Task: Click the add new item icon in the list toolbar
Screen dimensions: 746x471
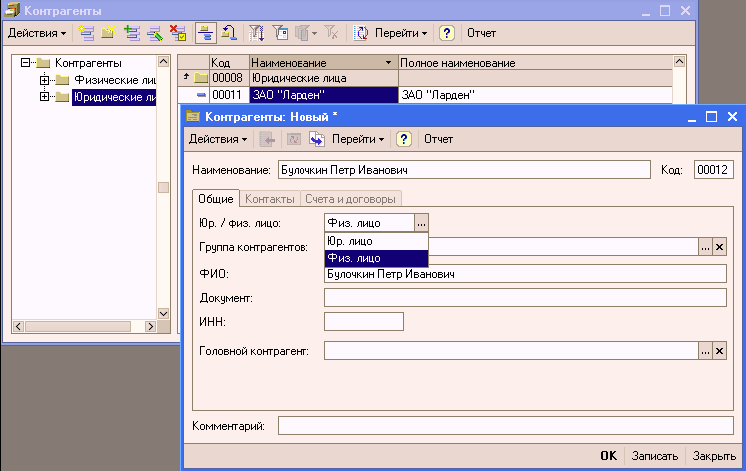Action: (87, 33)
